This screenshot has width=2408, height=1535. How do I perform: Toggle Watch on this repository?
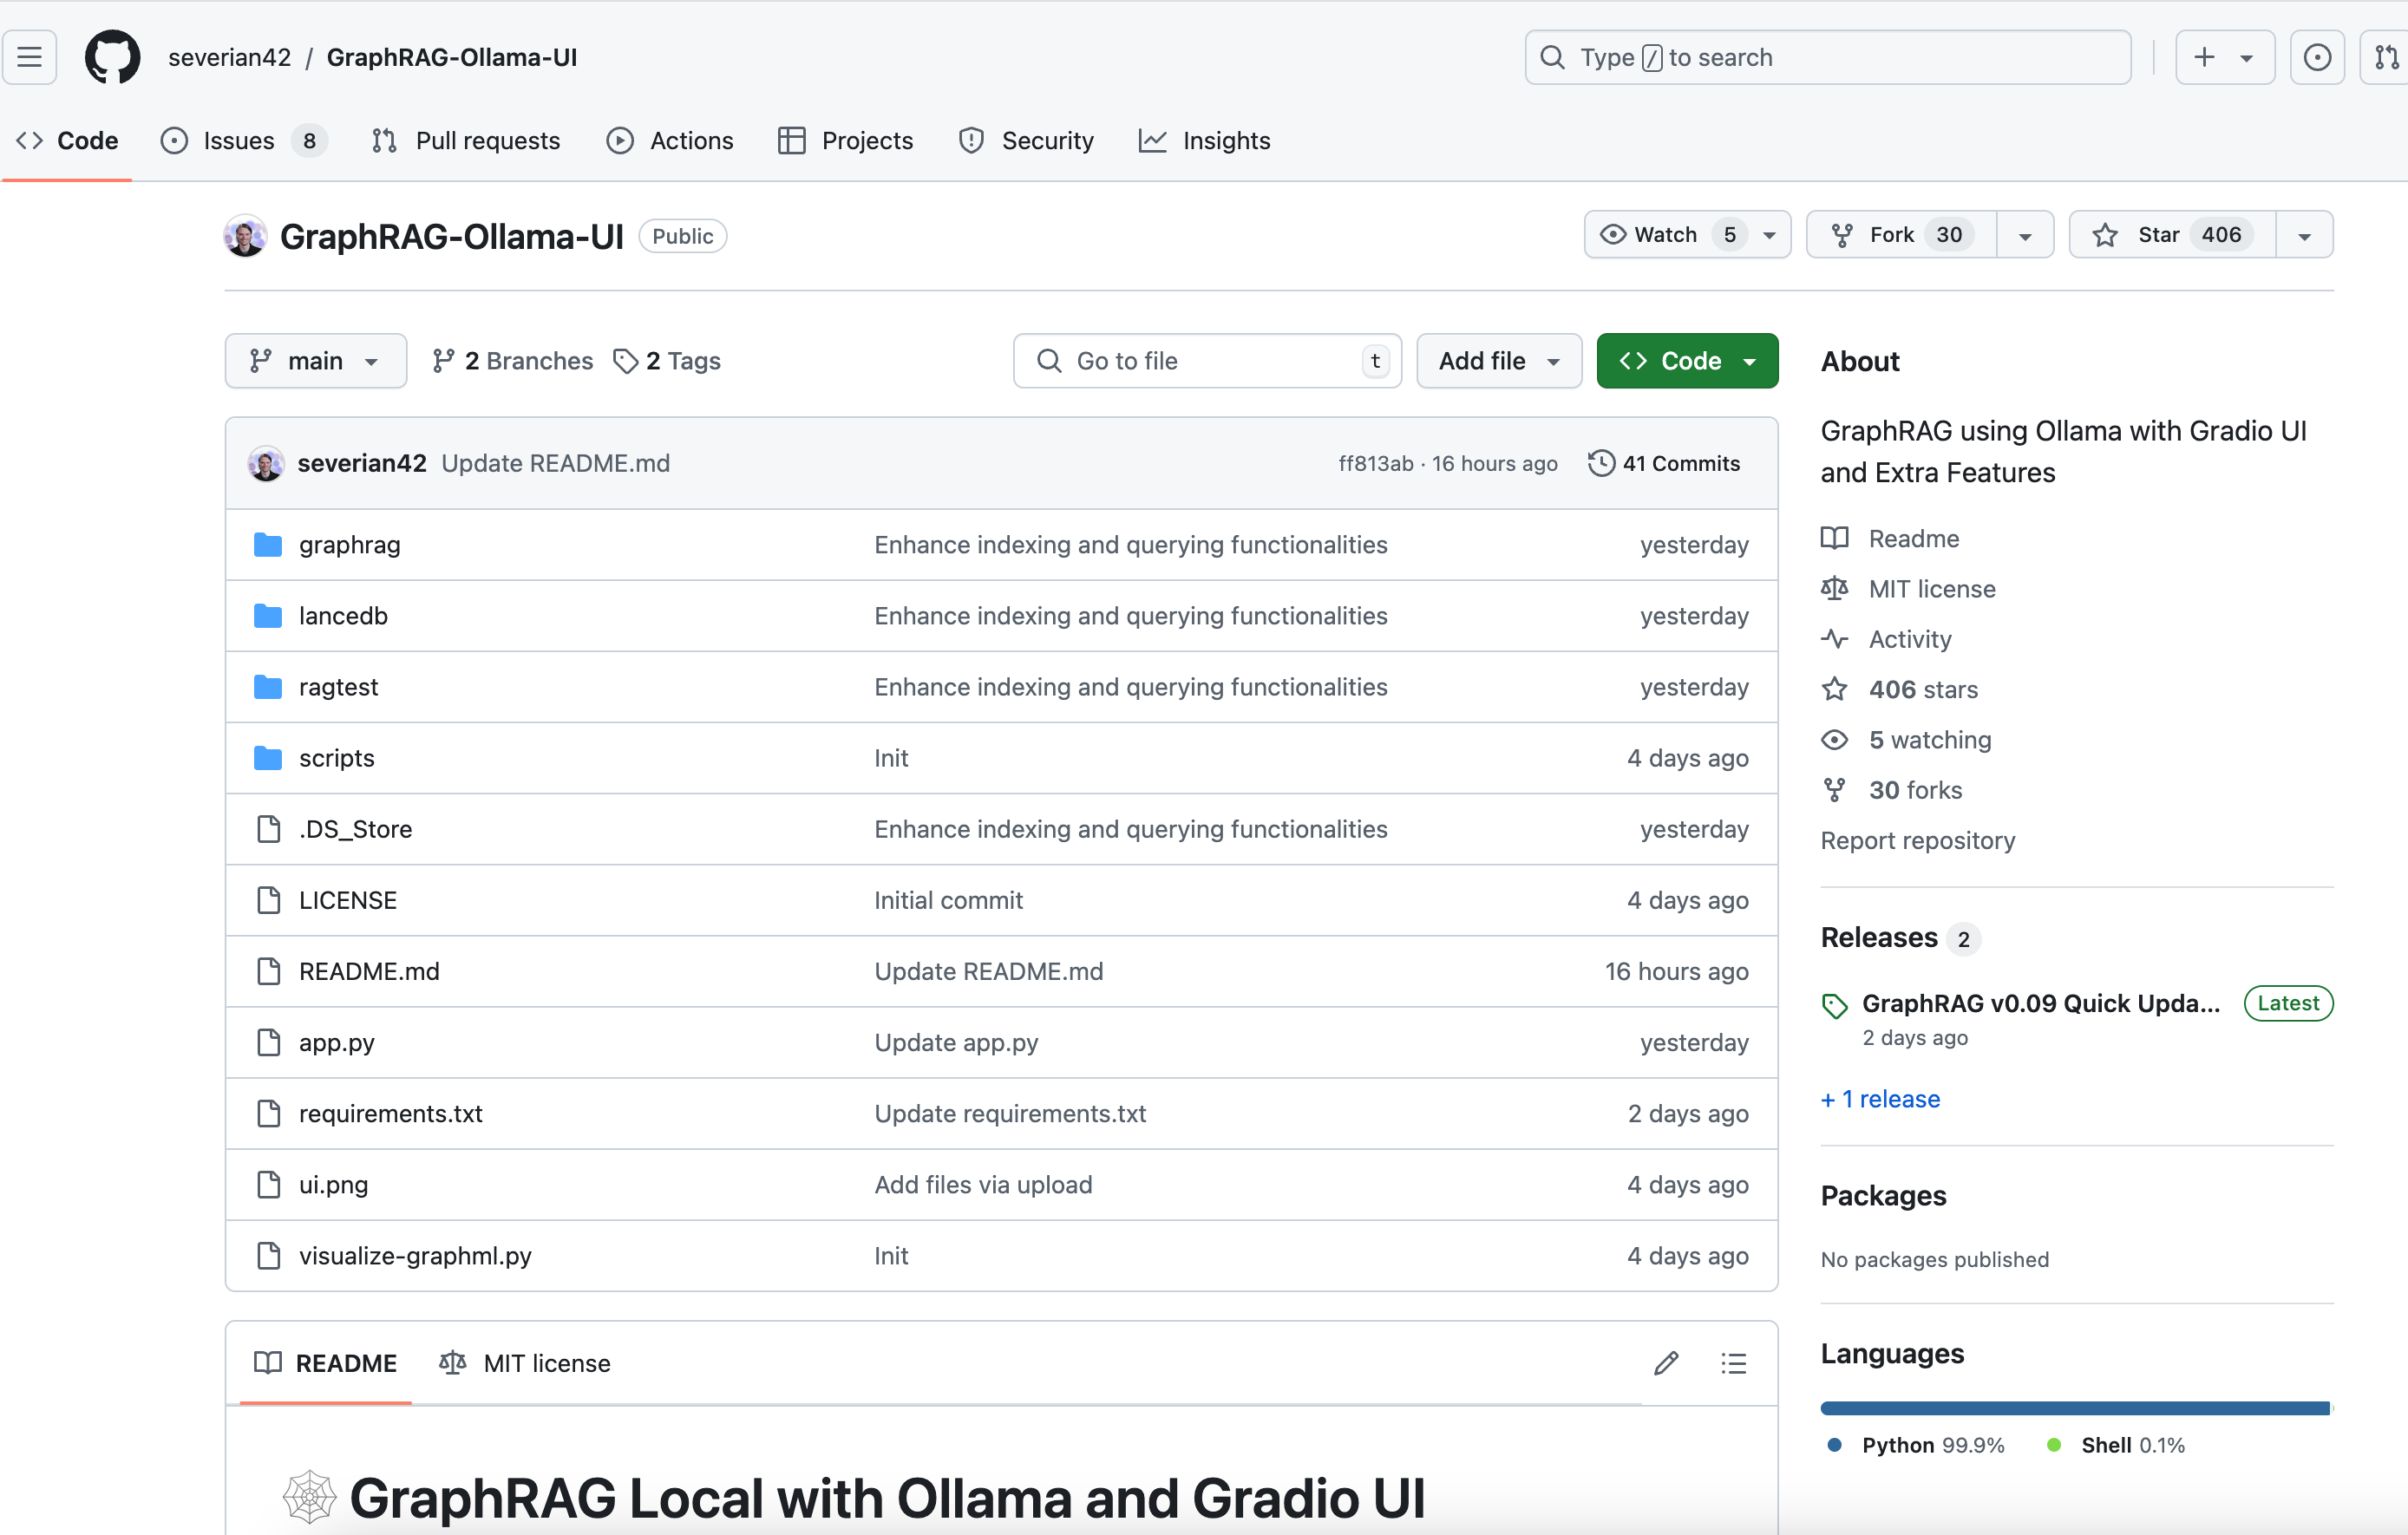(1687, 235)
